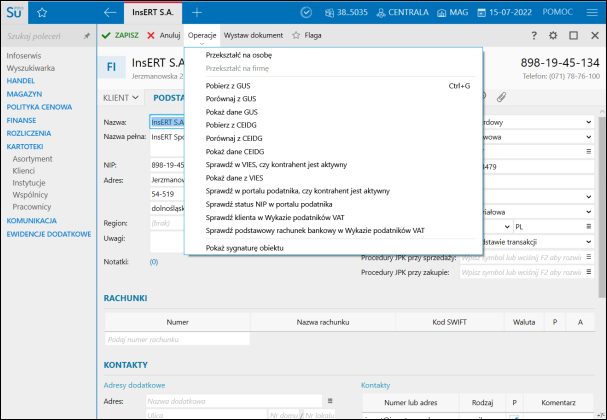
Task: Maximize the form with square icon
Action: click(573, 36)
